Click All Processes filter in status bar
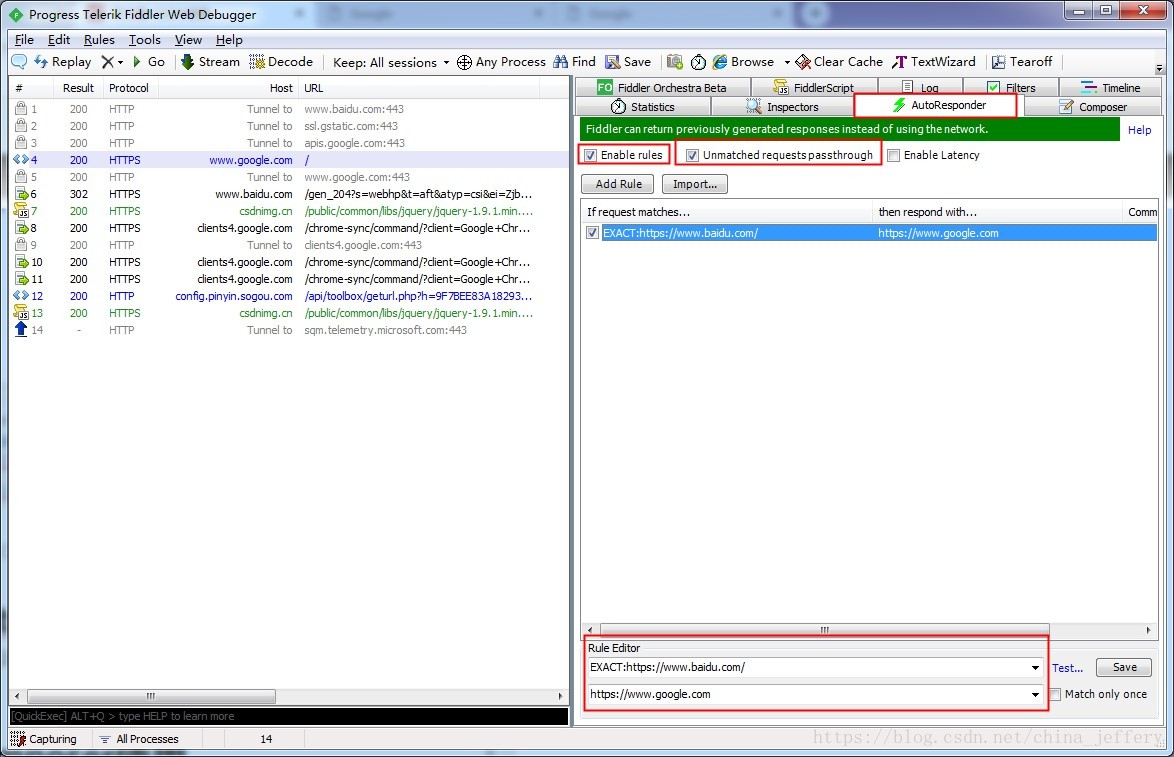This screenshot has width=1174, height=757. coord(140,739)
